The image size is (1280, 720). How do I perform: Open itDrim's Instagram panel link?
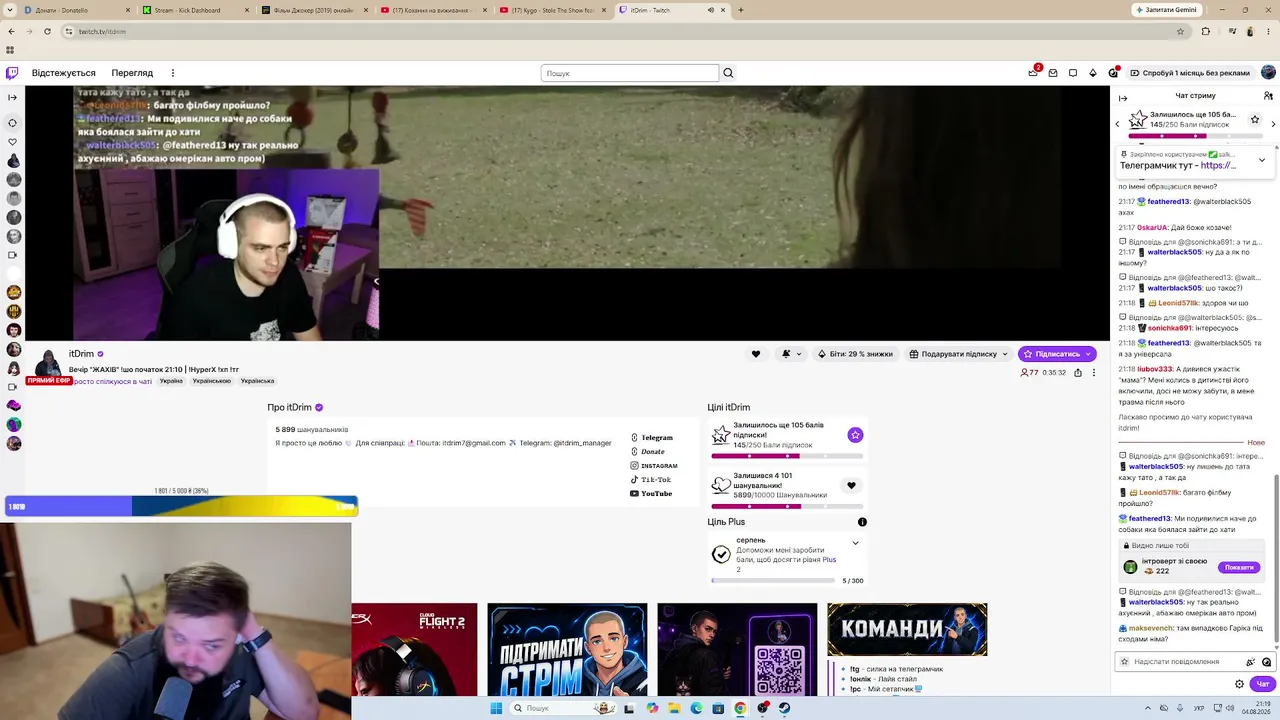tap(654, 466)
